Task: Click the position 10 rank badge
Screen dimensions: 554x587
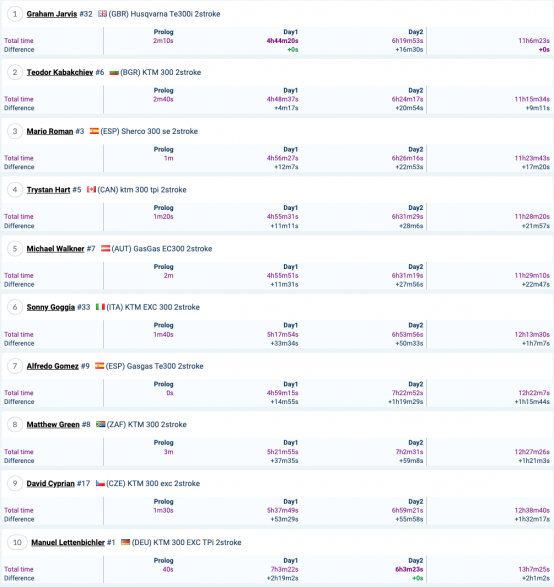Action: click(17, 542)
